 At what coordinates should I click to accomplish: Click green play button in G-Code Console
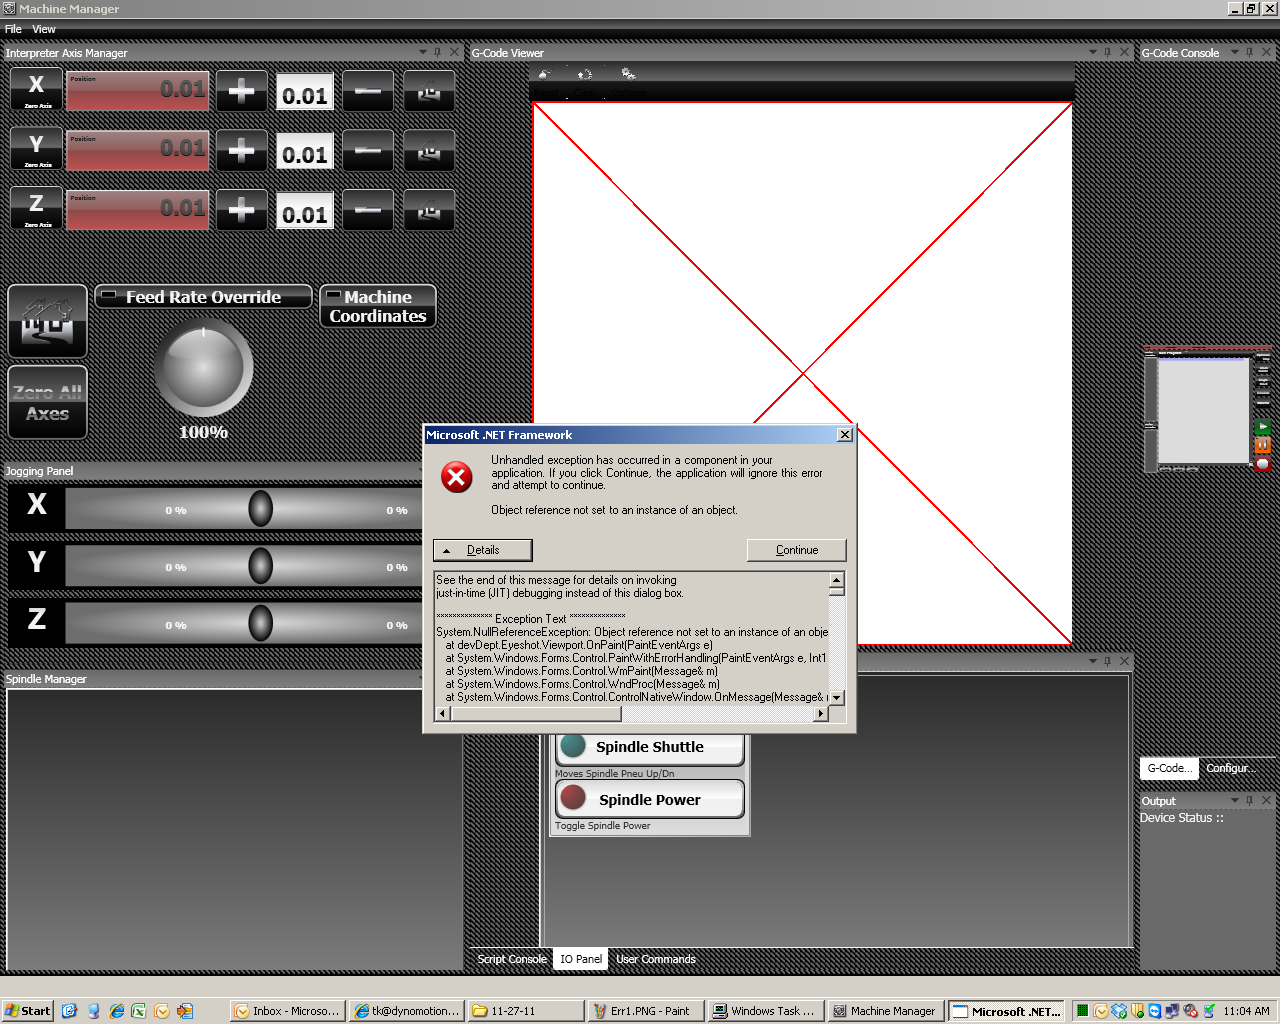[1263, 428]
